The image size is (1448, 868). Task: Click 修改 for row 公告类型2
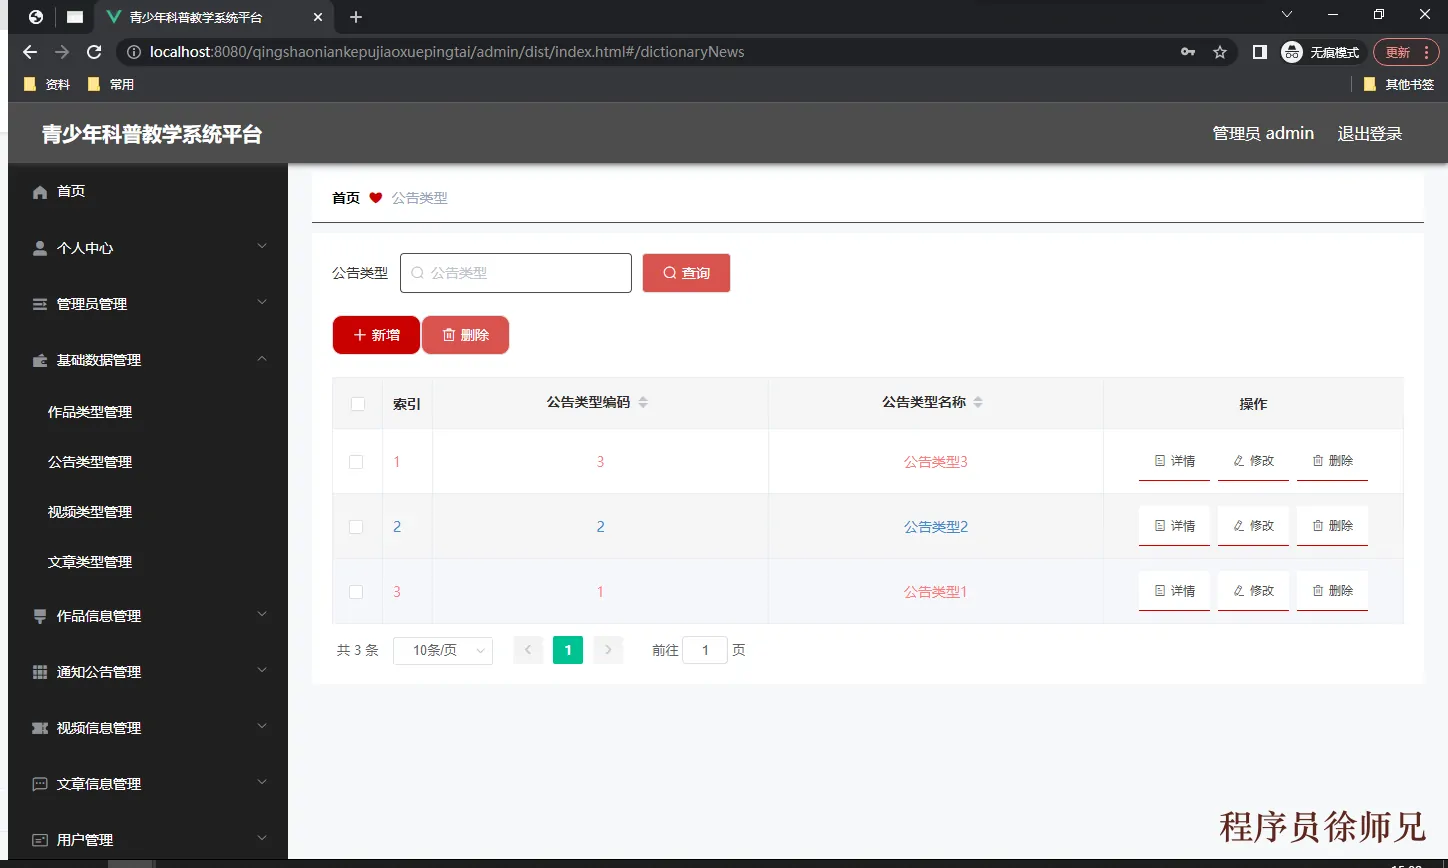1253,526
